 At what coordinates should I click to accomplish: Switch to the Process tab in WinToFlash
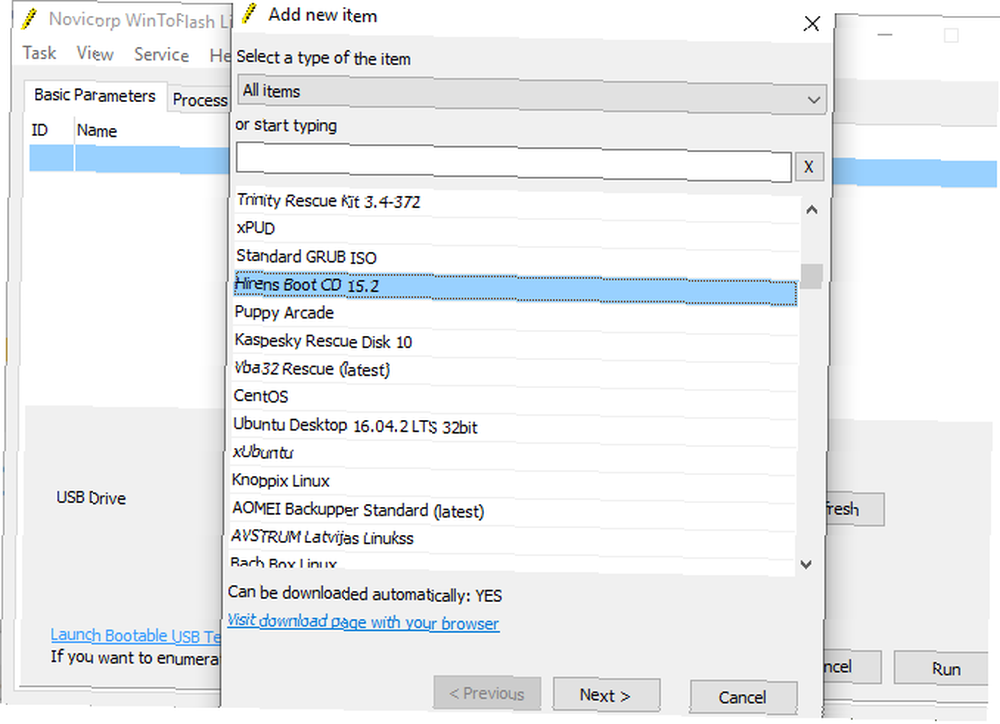200,100
